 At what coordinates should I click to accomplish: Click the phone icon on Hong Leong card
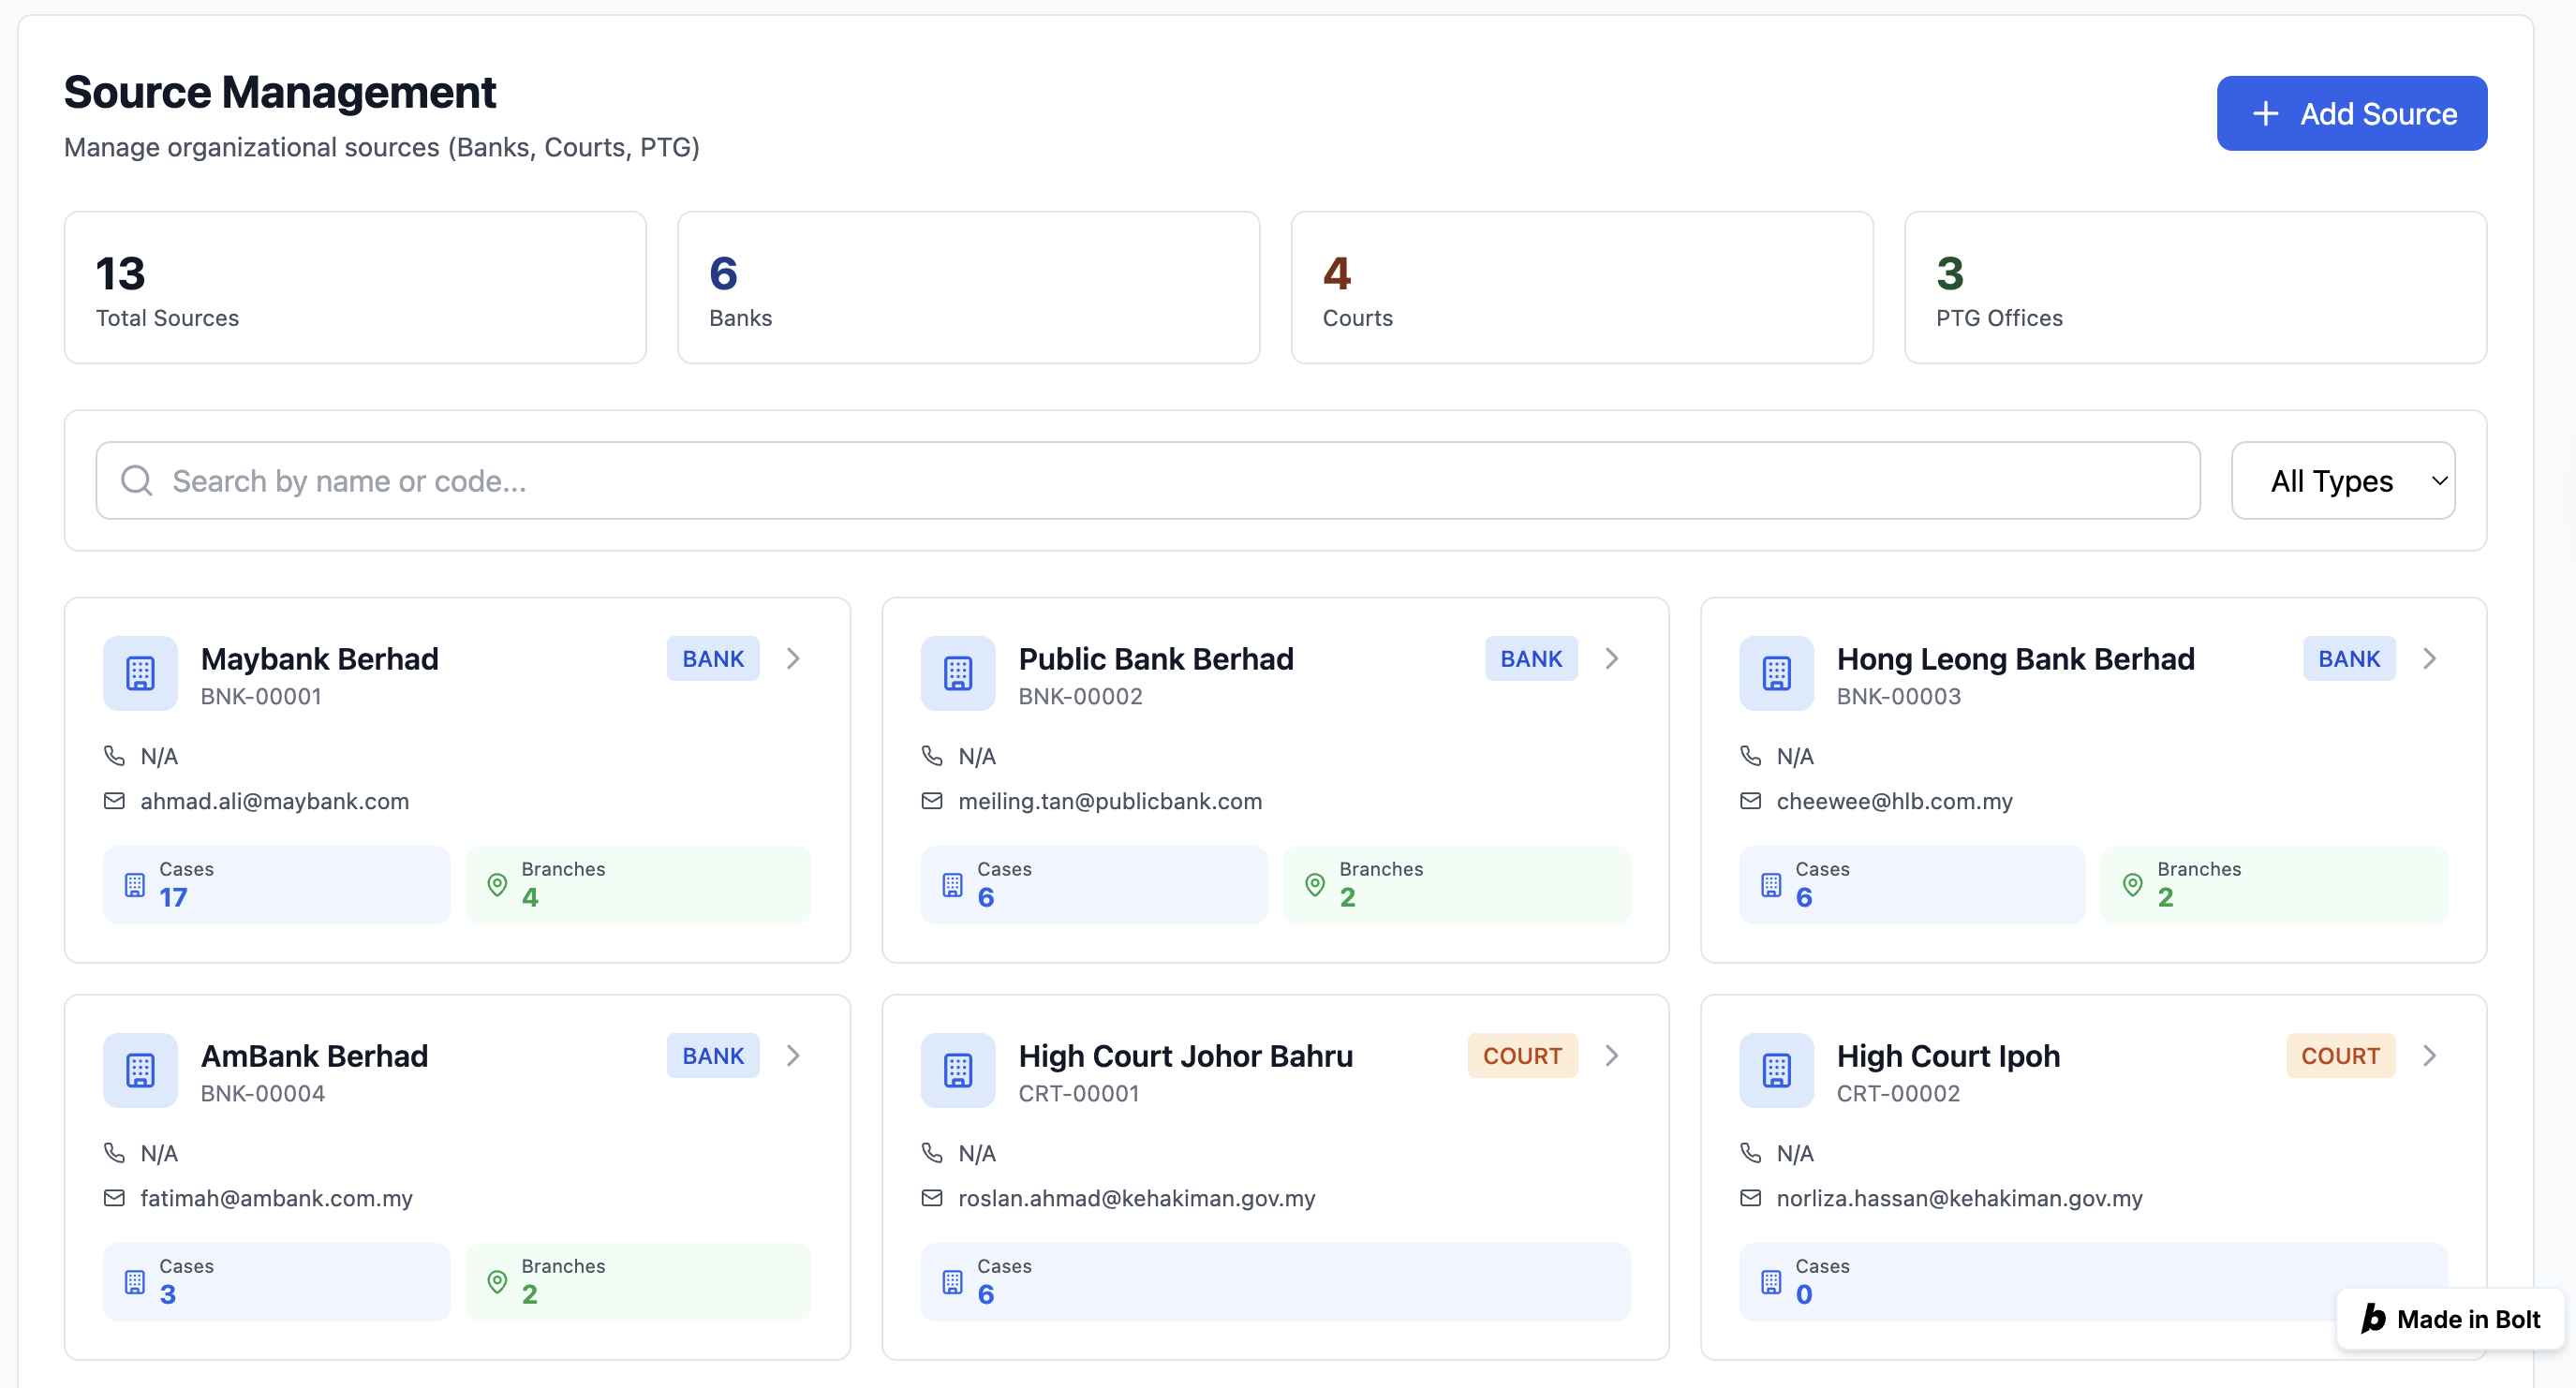coord(1750,755)
